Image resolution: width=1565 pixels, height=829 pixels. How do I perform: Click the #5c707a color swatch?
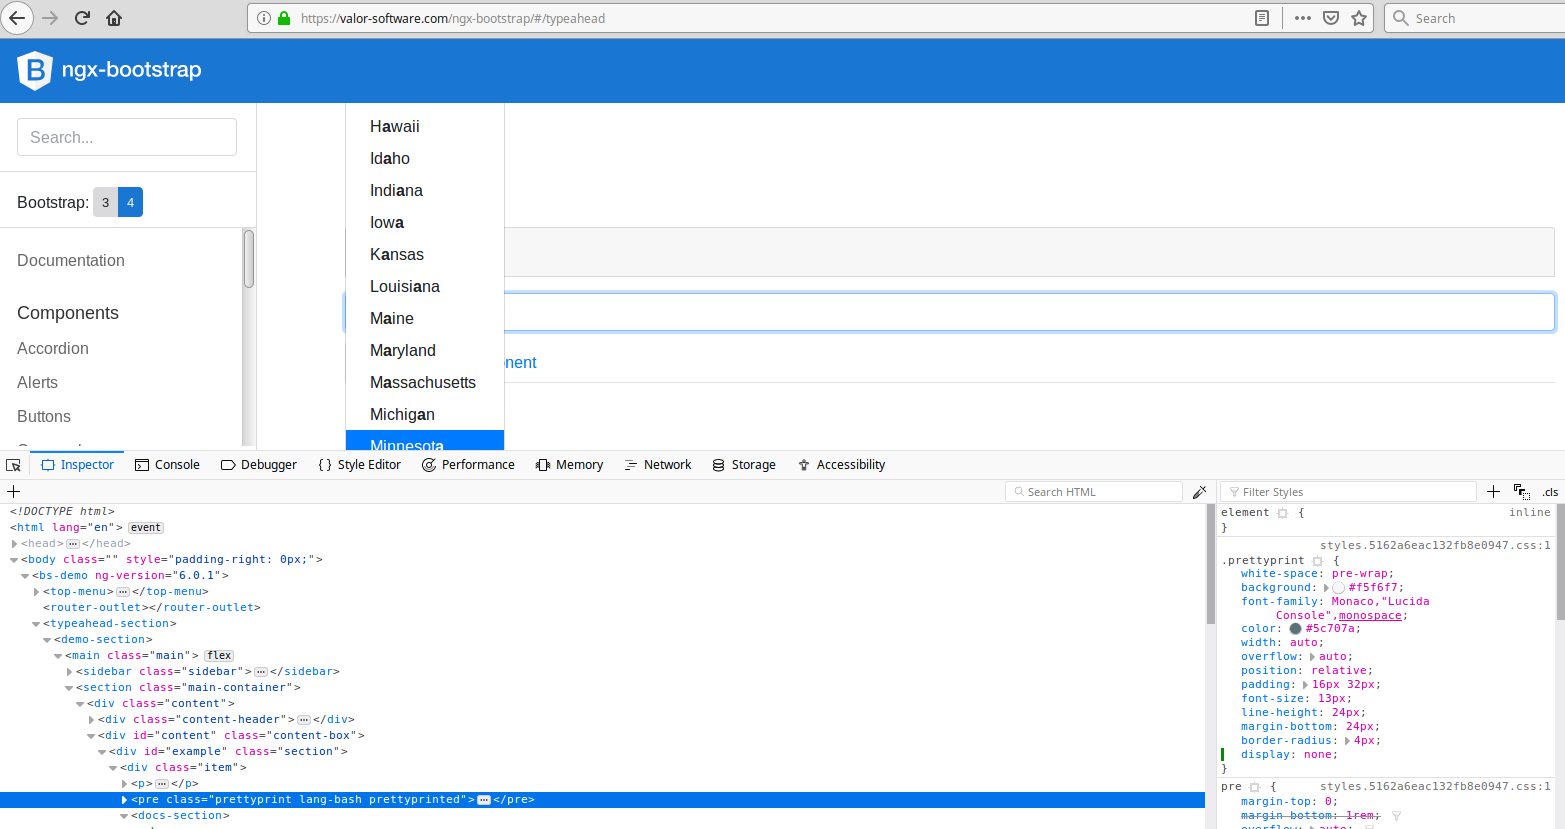click(x=1296, y=628)
